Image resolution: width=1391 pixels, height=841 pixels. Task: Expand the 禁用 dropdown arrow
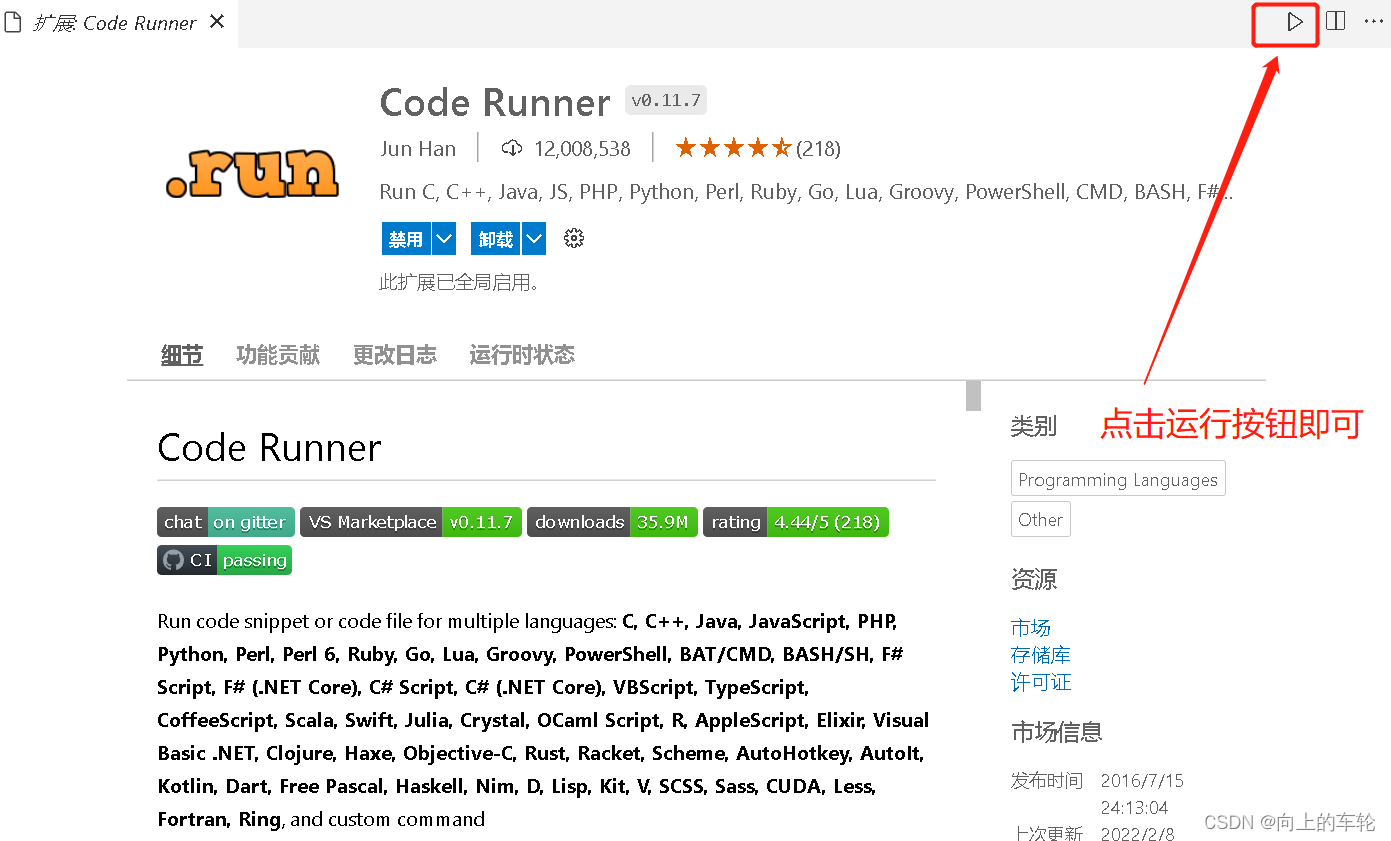[444, 239]
